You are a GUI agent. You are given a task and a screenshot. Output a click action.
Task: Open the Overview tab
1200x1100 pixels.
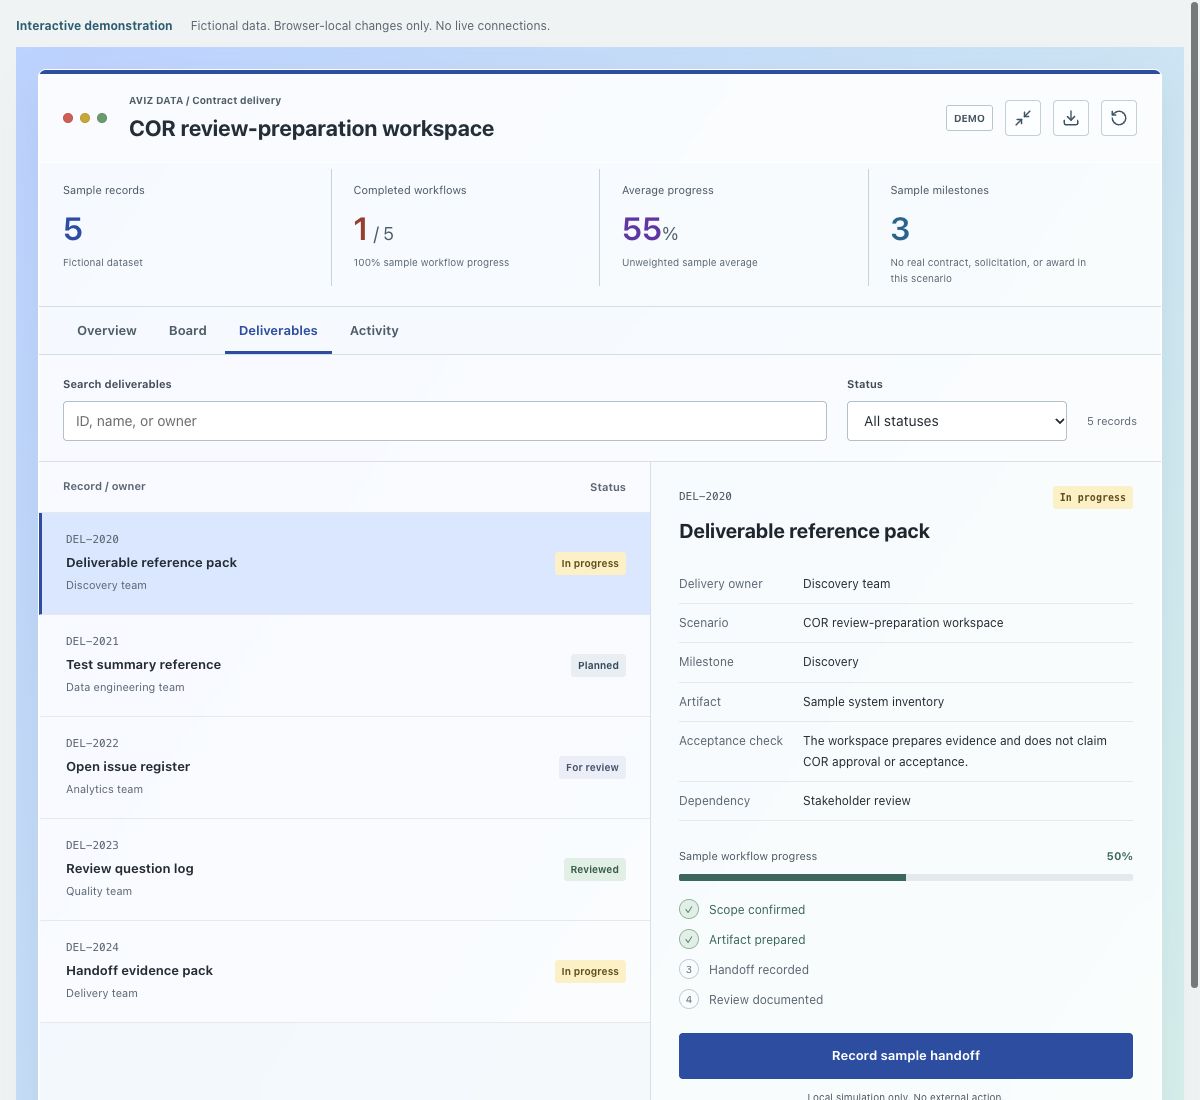pos(107,331)
